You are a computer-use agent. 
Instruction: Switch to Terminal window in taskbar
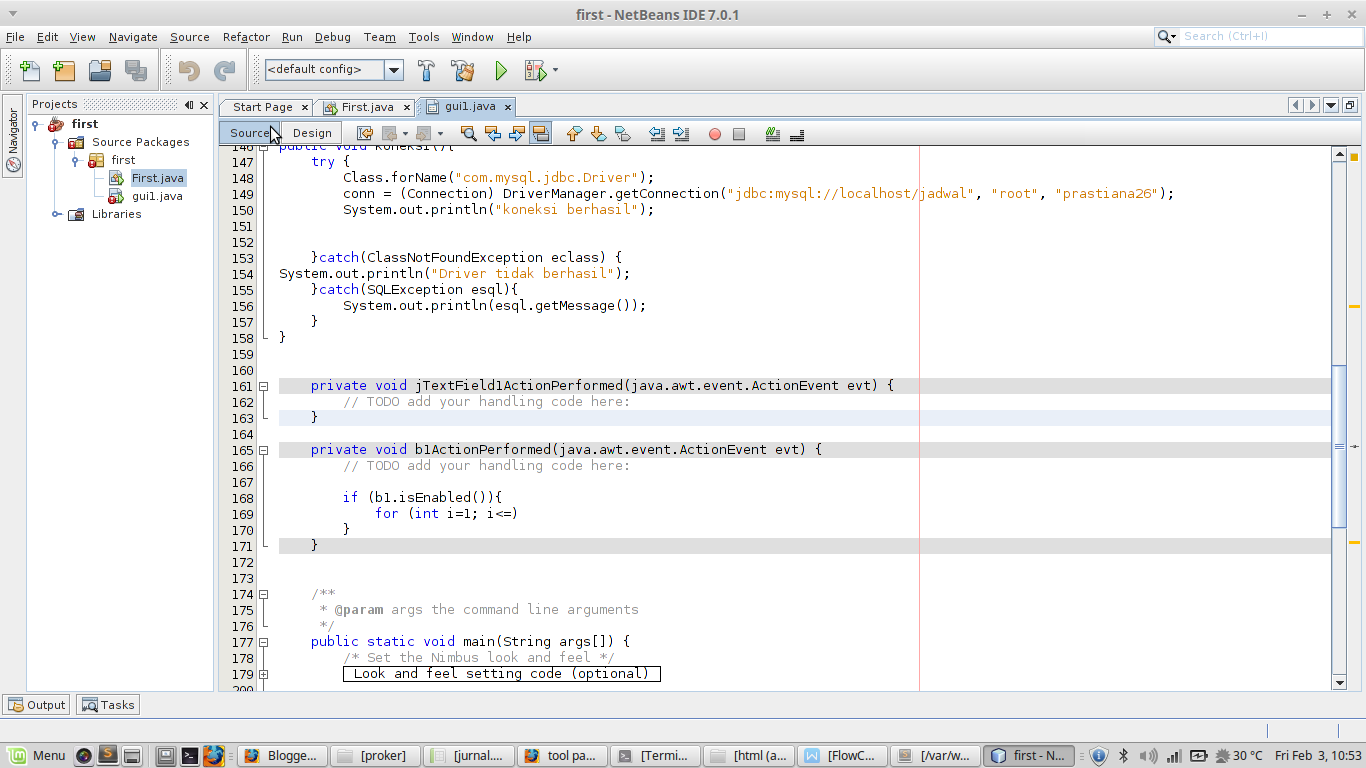pyautogui.click(x=654, y=755)
